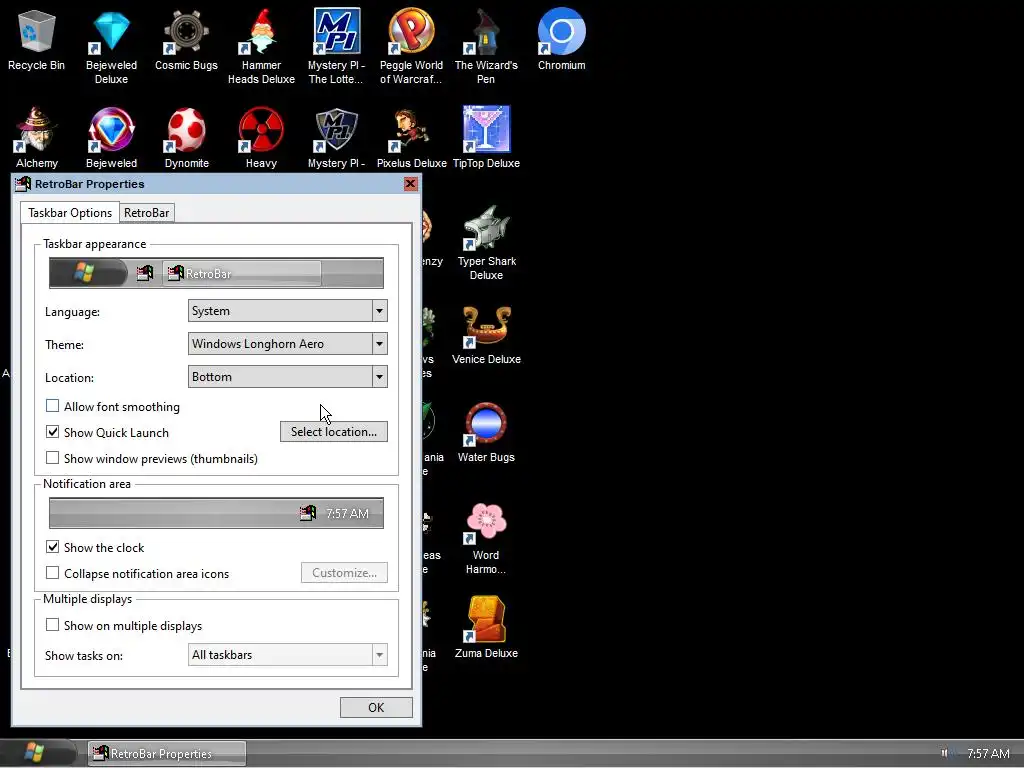Enable Show window previews (thumbnails)

pos(52,458)
